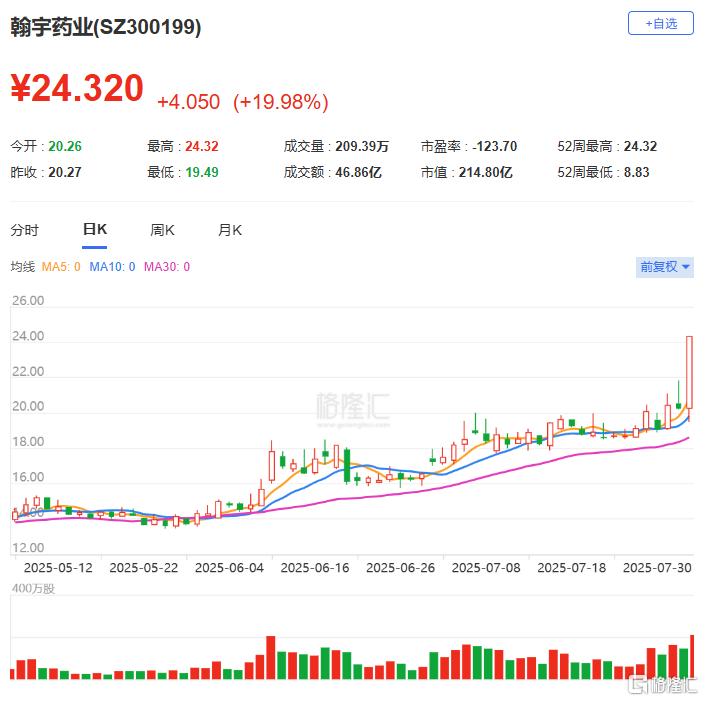This screenshot has height=702, width=705.
Task: Click the MA5 indicator label
Action: (x=61, y=267)
